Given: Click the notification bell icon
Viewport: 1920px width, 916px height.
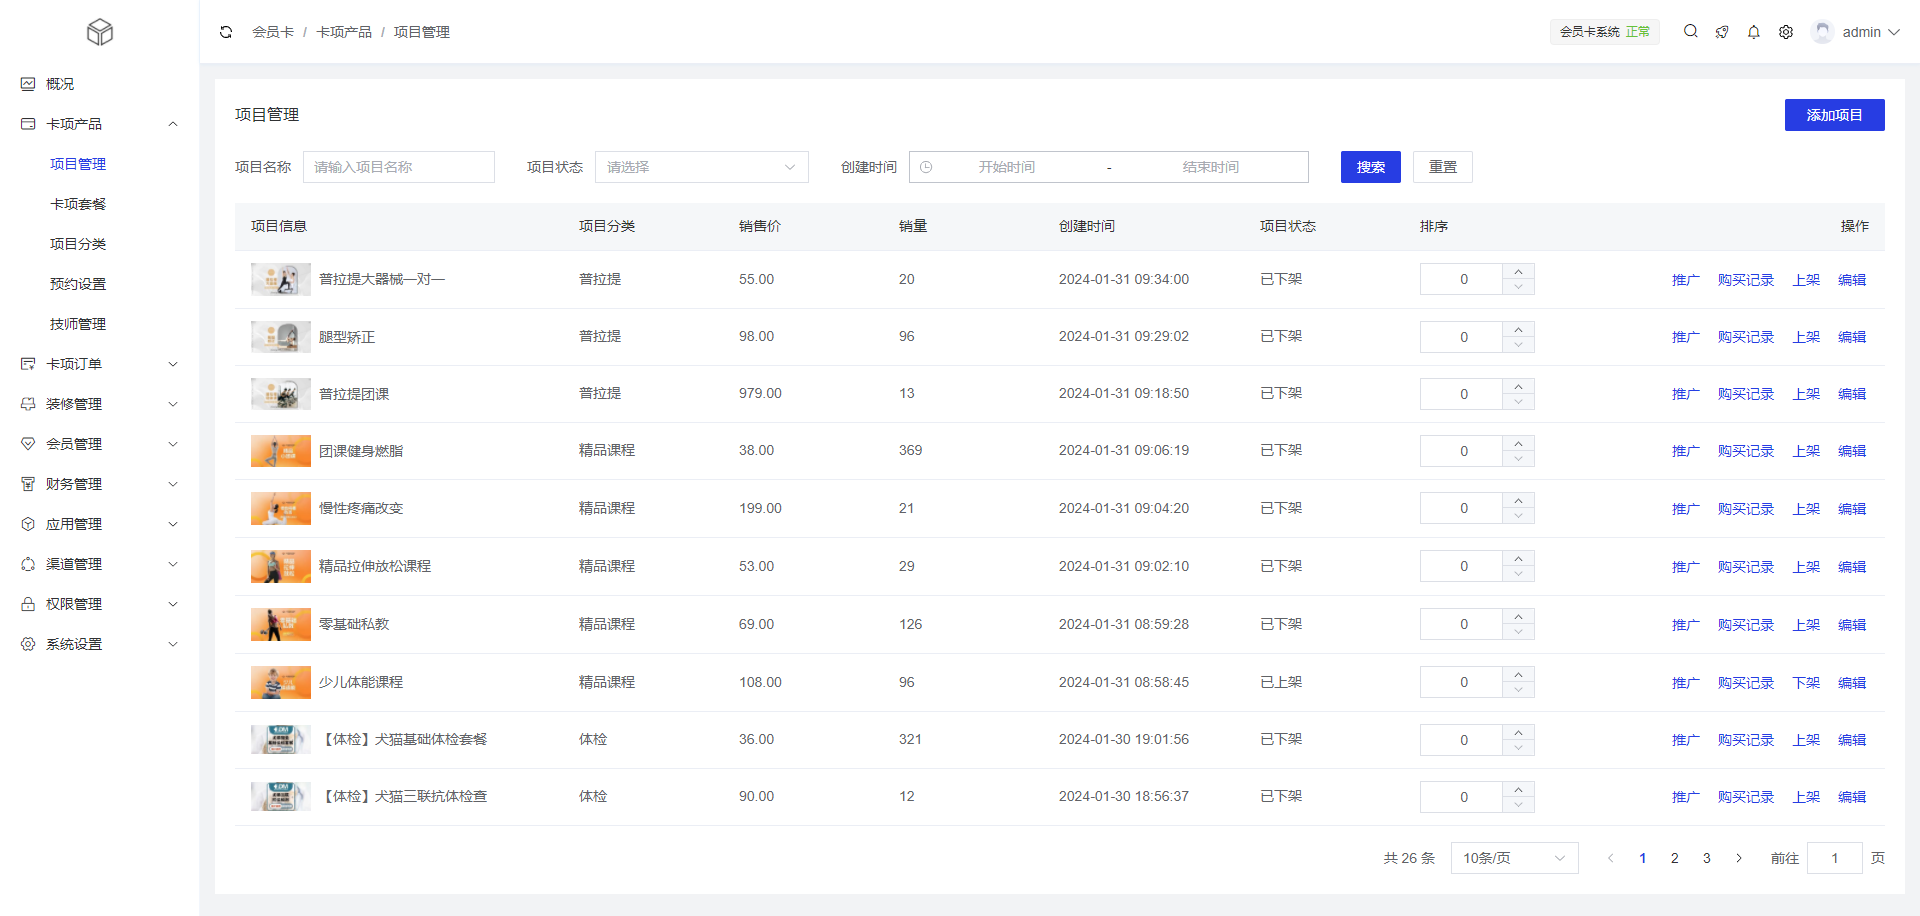Looking at the screenshot, I should point(1754,32).
